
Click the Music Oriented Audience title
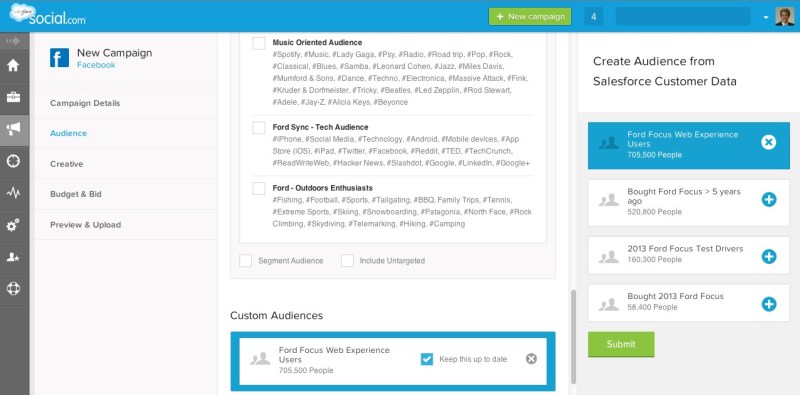coord(317,42)
